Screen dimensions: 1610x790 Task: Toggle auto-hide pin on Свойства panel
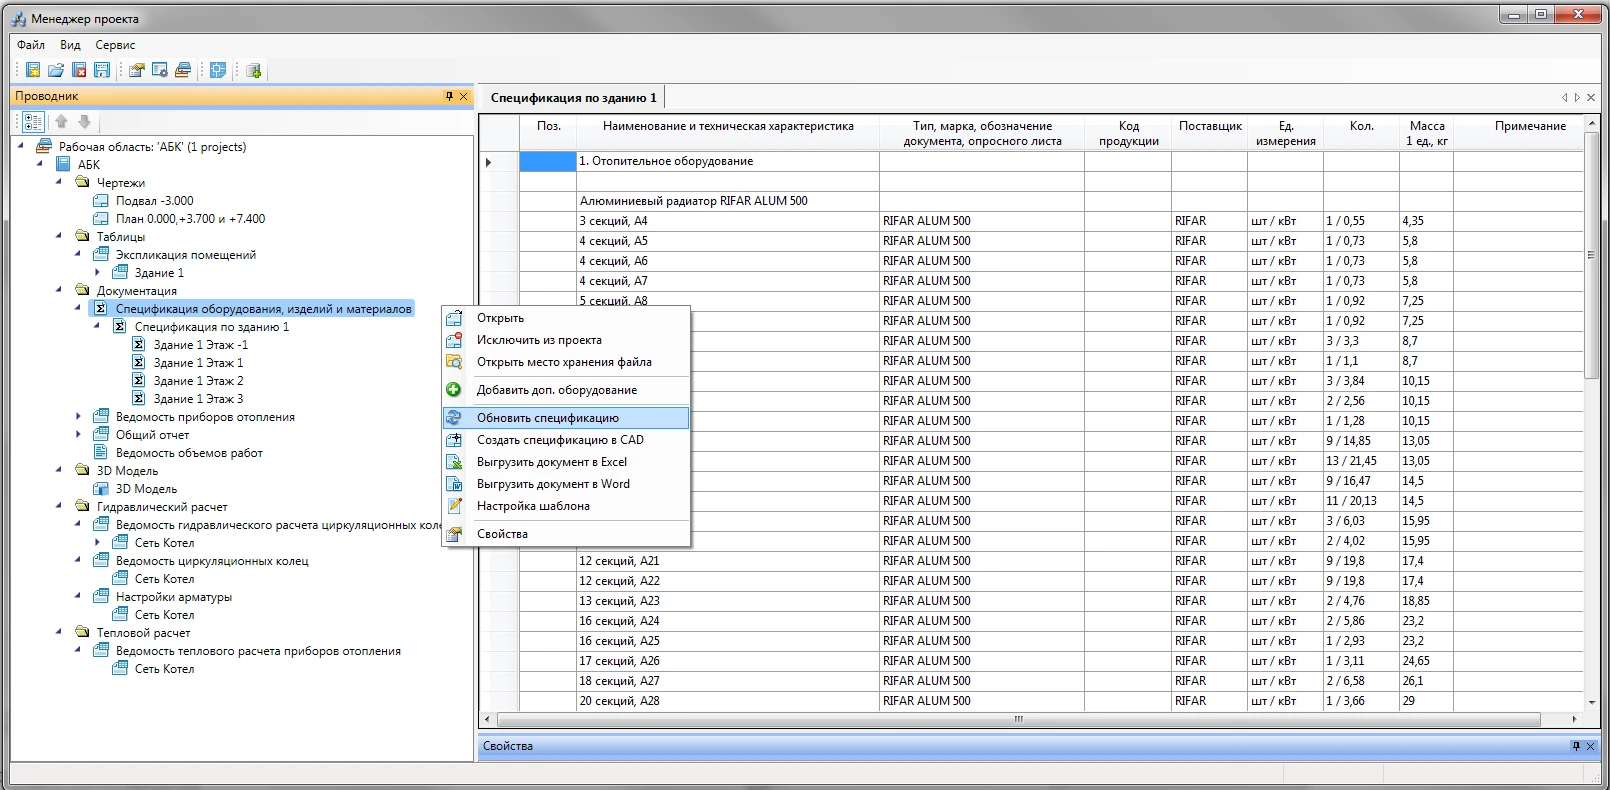coord(1576,746)
